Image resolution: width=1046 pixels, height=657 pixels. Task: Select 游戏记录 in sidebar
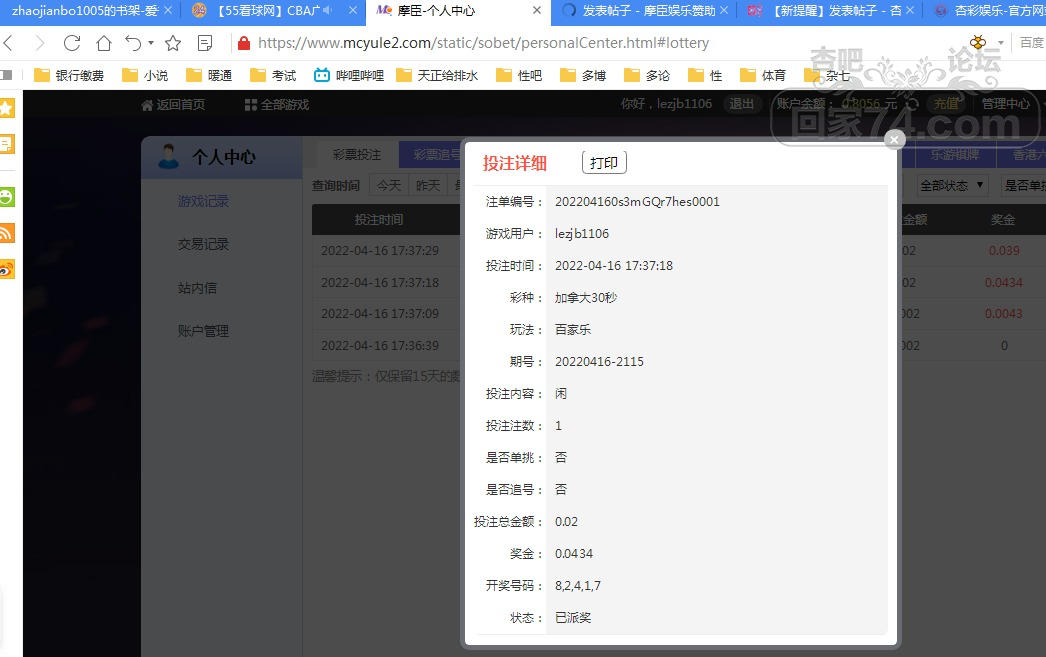tap(203, 201)
